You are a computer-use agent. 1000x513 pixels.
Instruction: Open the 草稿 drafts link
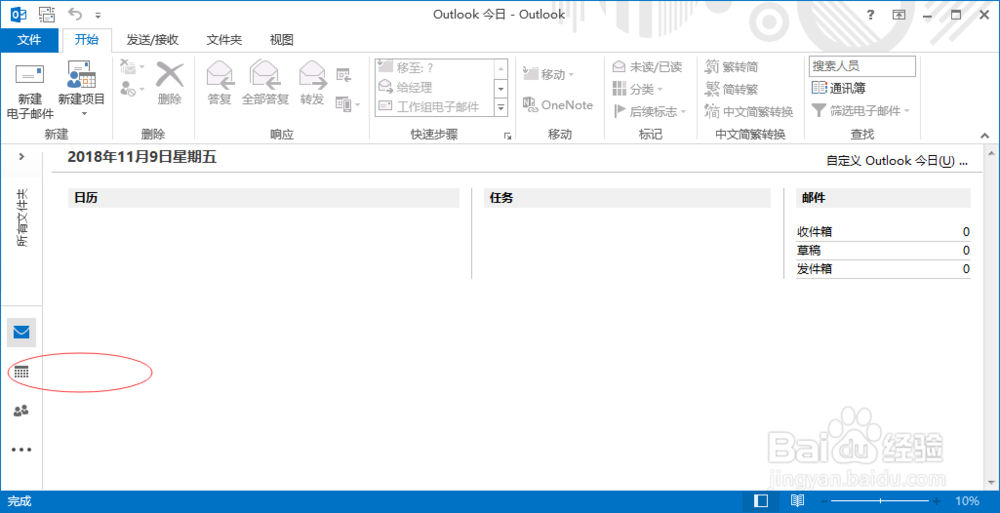coord(809,250)
